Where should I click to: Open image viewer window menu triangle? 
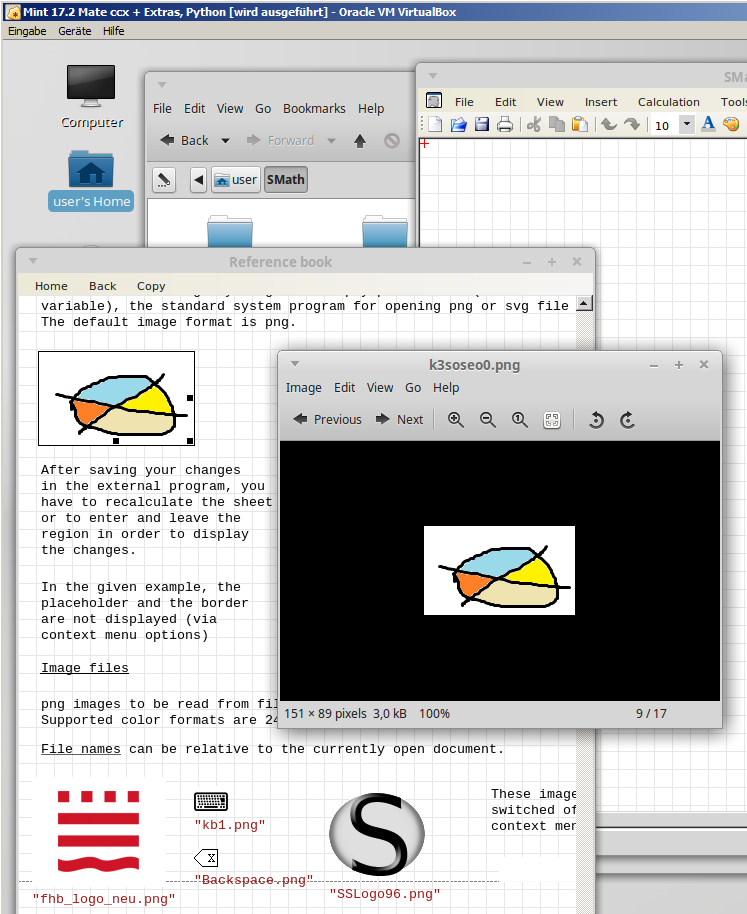[x=296, y=365]
